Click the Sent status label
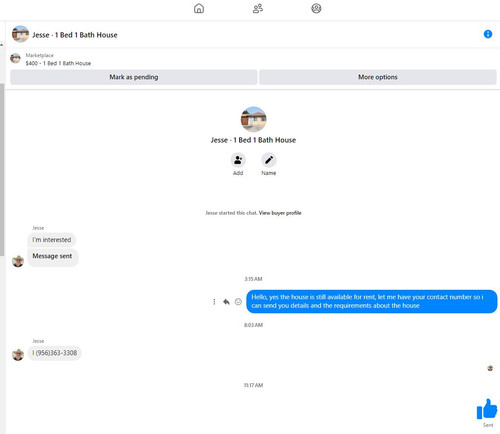 click(488, 425)
